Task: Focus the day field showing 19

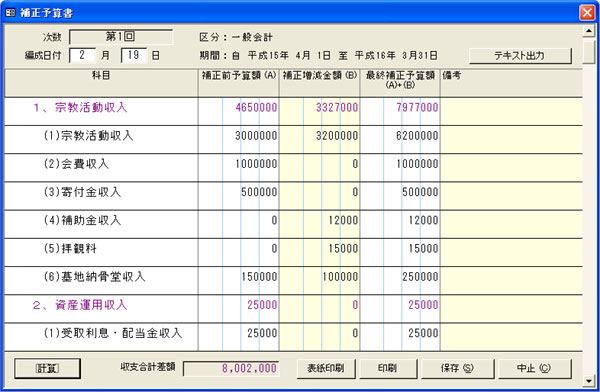Action: (x=134, y=56)
